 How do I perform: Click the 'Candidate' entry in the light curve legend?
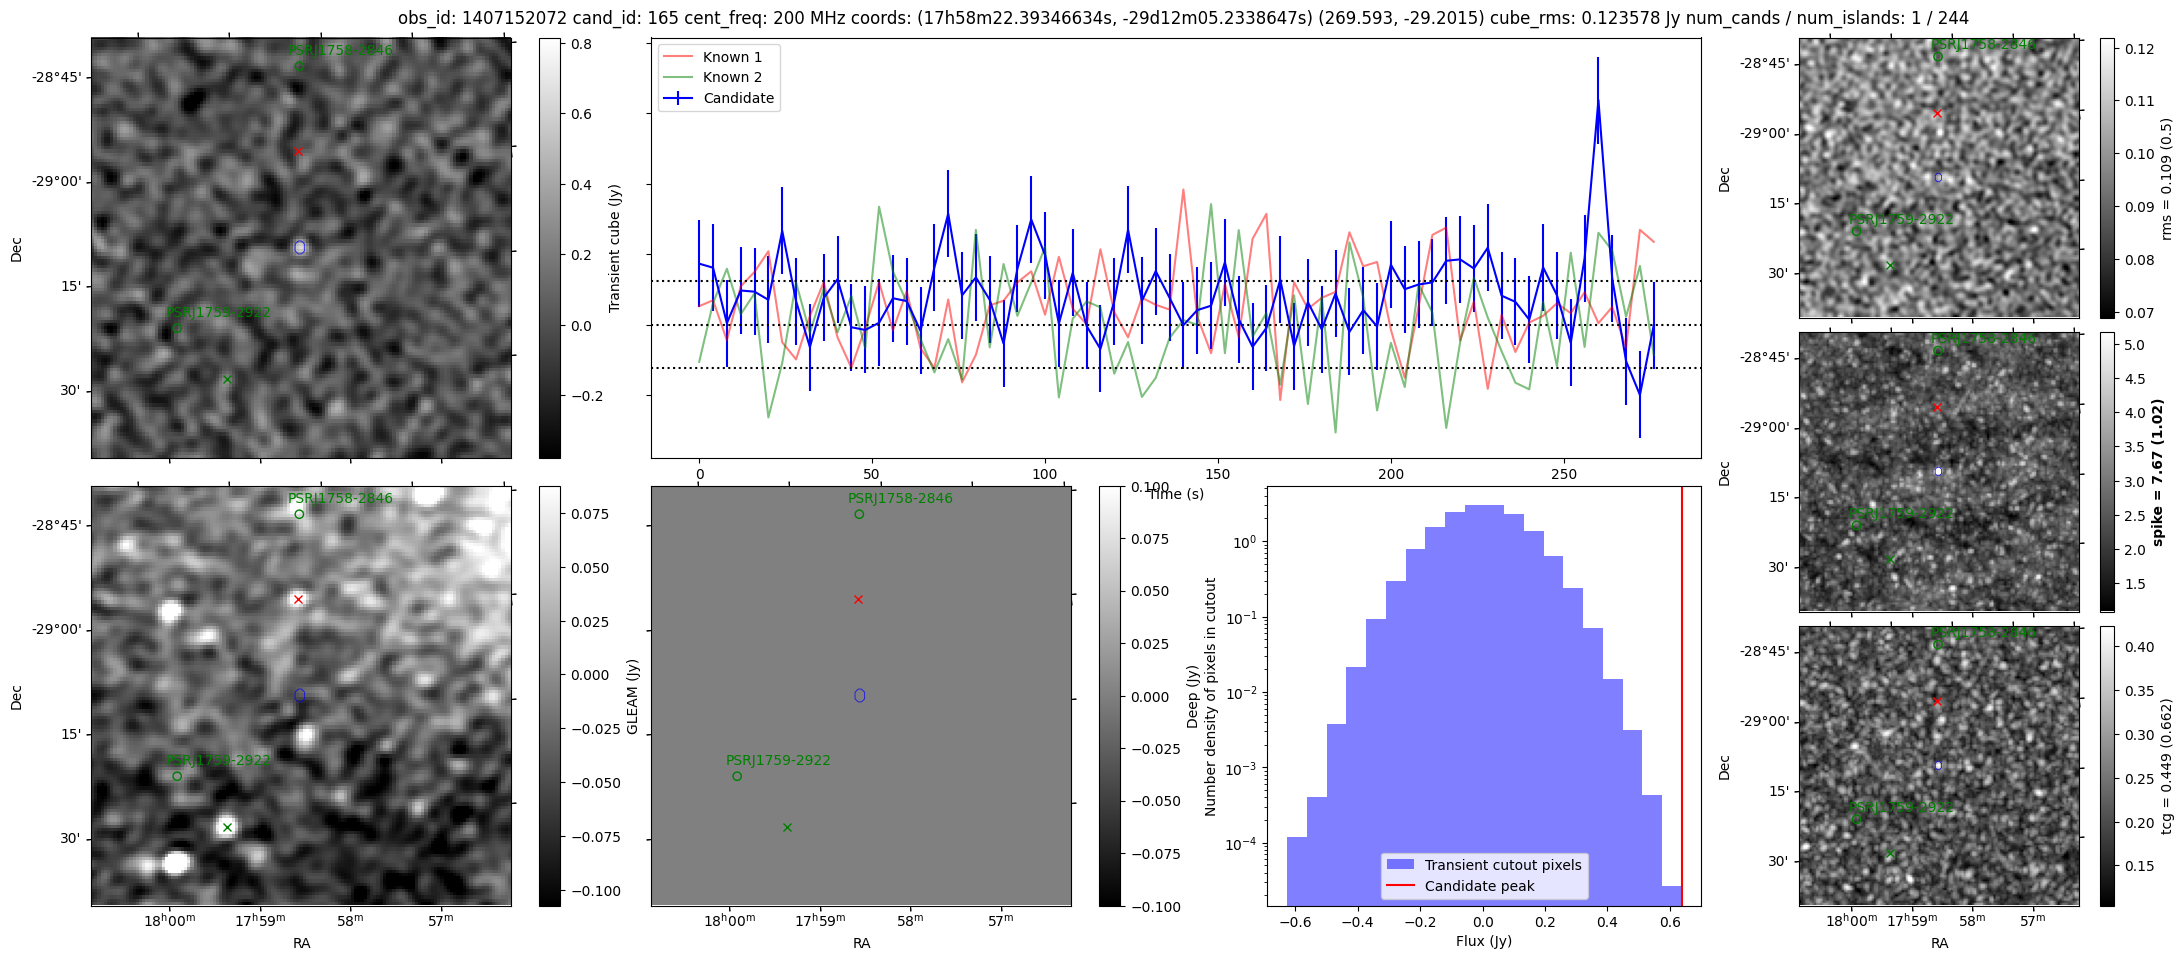click(738, 98)
